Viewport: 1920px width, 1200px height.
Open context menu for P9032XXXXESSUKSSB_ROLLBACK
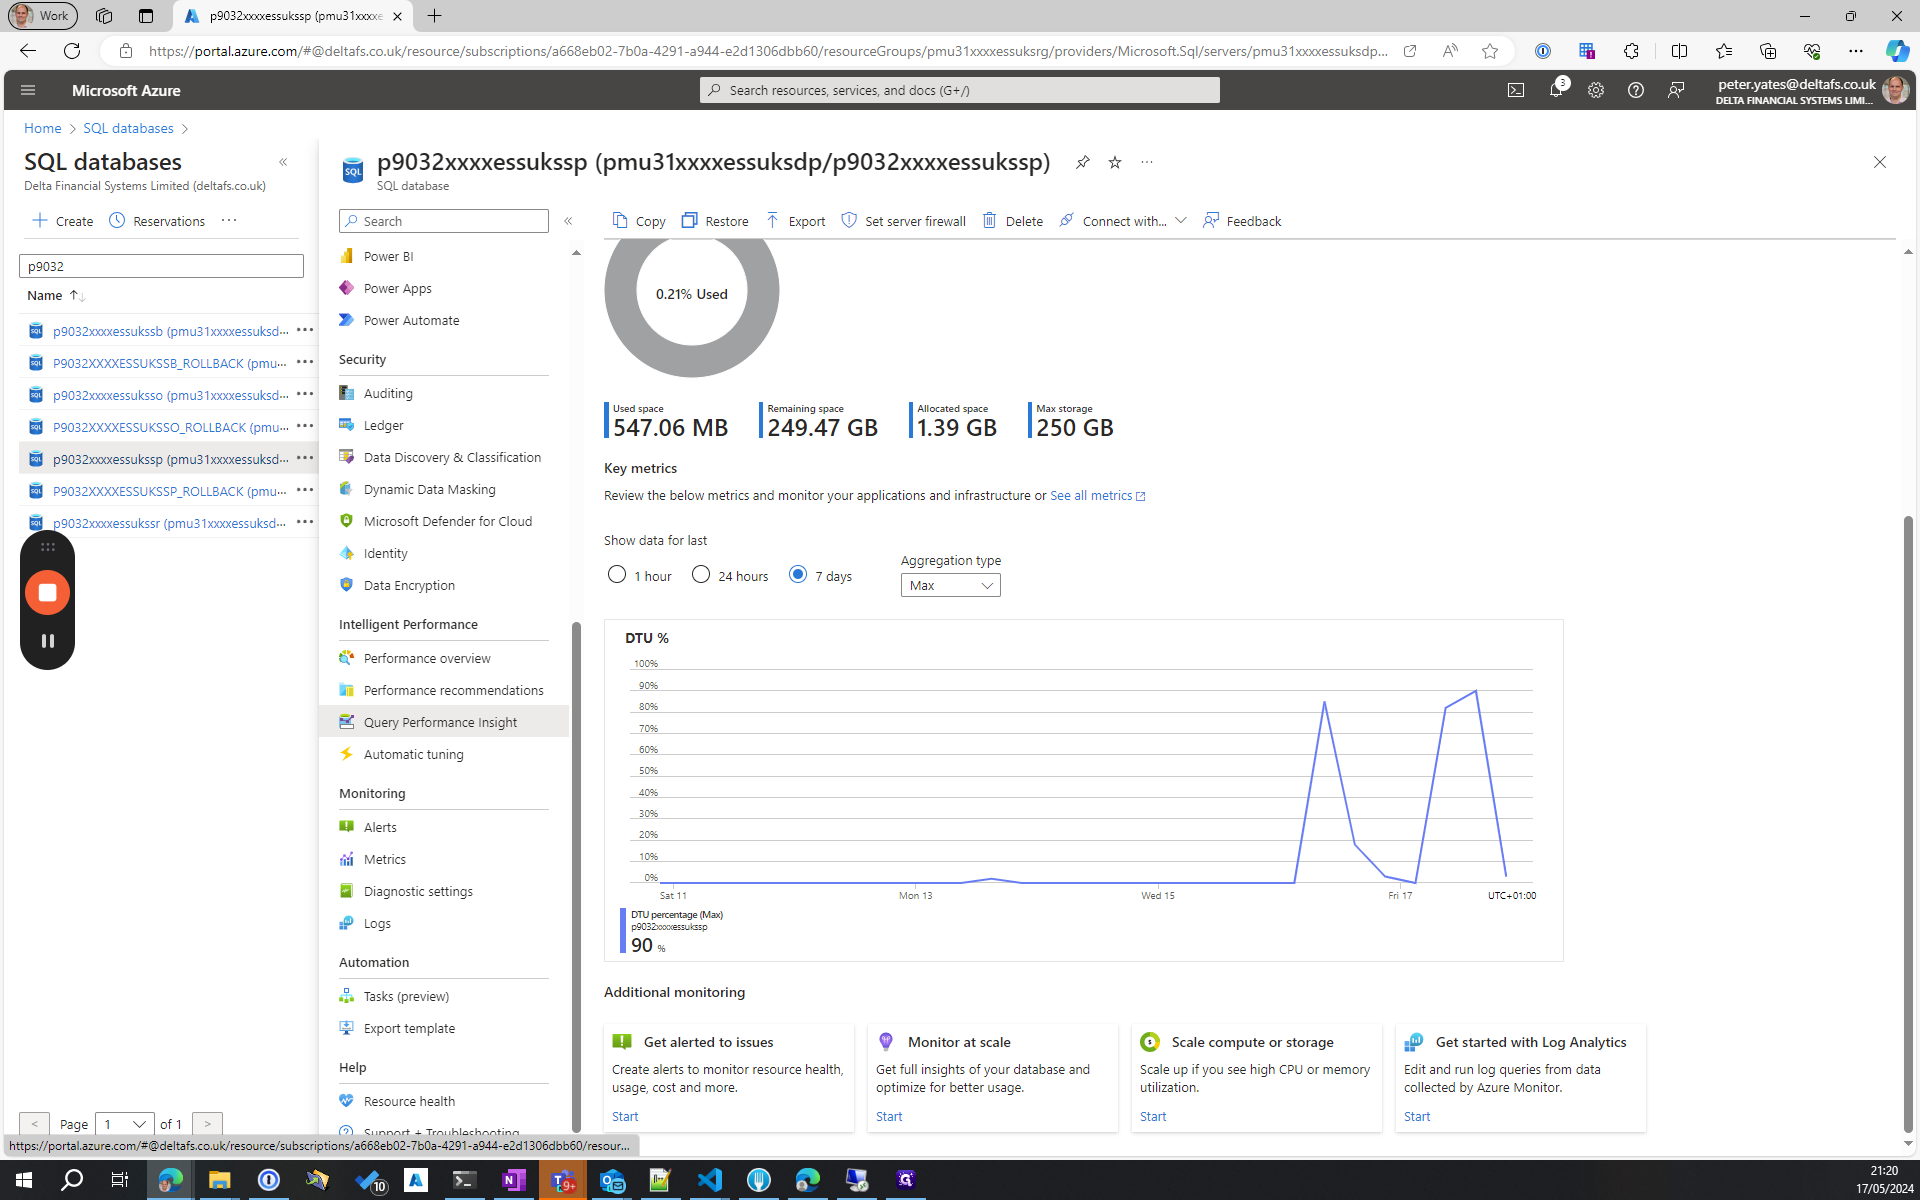[x=305, y=362]
